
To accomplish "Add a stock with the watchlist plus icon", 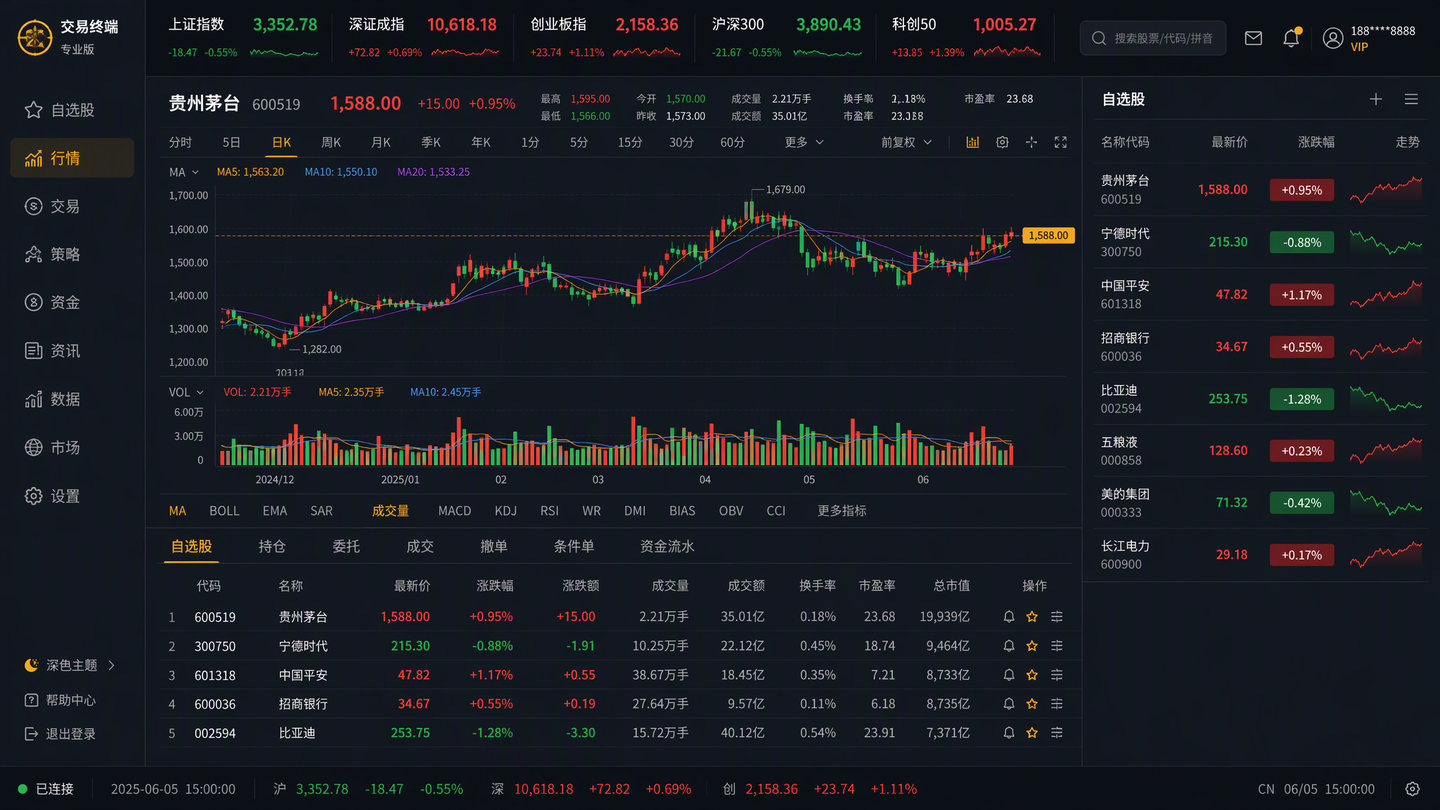I will pos(1376,99).
